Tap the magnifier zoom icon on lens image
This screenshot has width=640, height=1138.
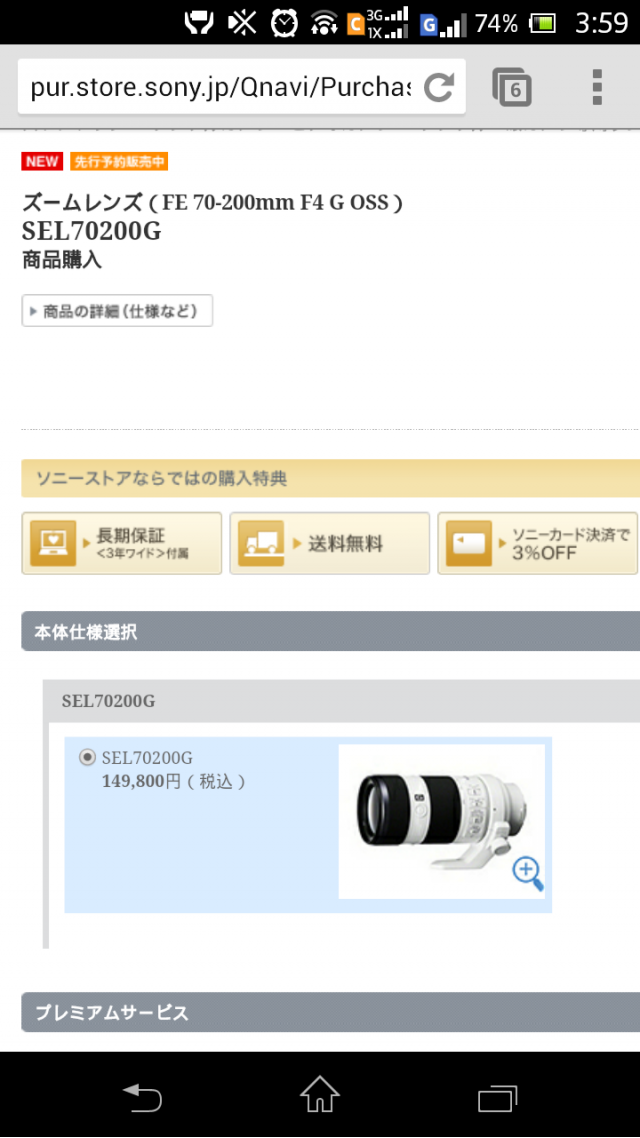[528, 873]
